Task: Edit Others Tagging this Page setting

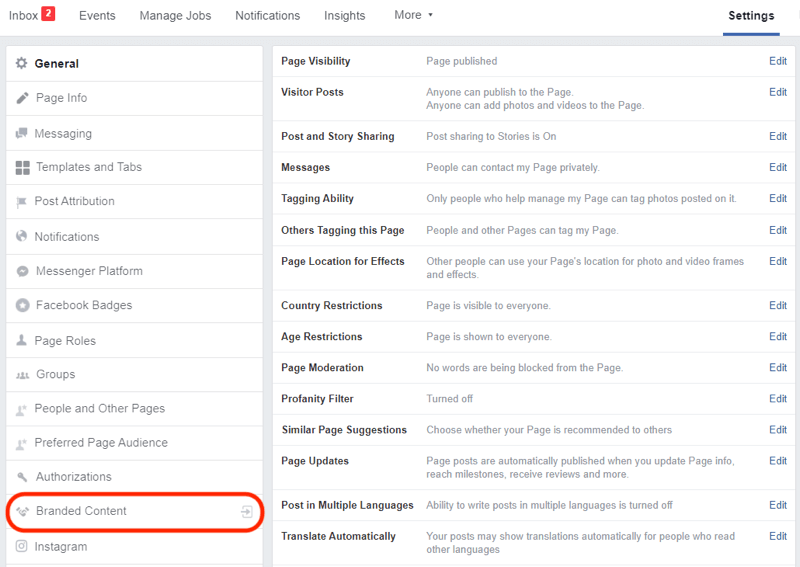Action: pos(778,230)
